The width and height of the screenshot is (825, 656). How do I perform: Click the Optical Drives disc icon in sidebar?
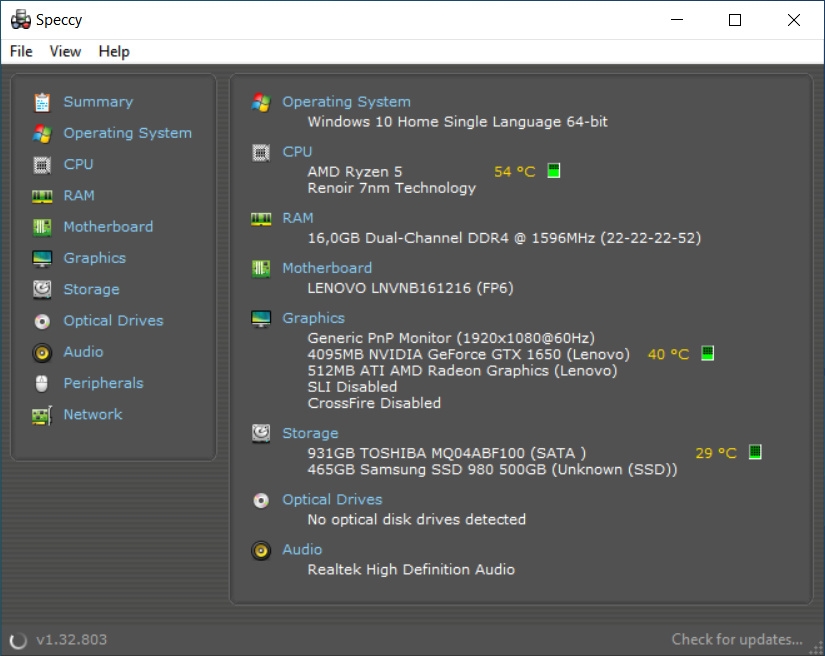(x=42, y=321)
